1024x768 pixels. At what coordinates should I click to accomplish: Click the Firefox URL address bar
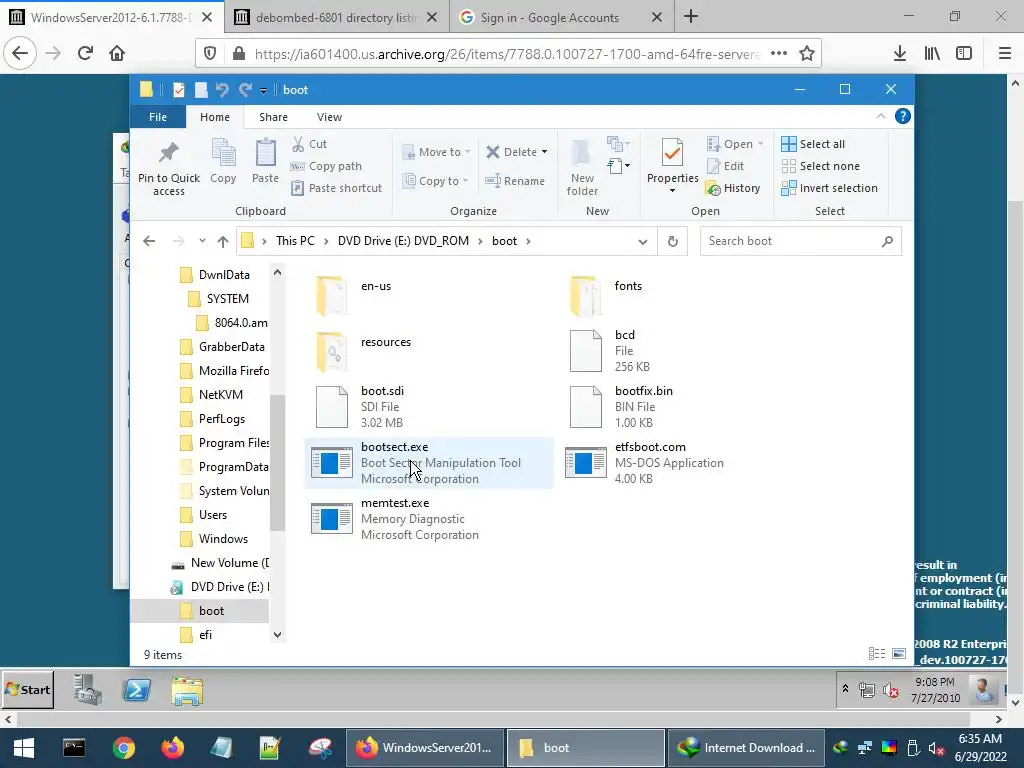pos(506,54)
